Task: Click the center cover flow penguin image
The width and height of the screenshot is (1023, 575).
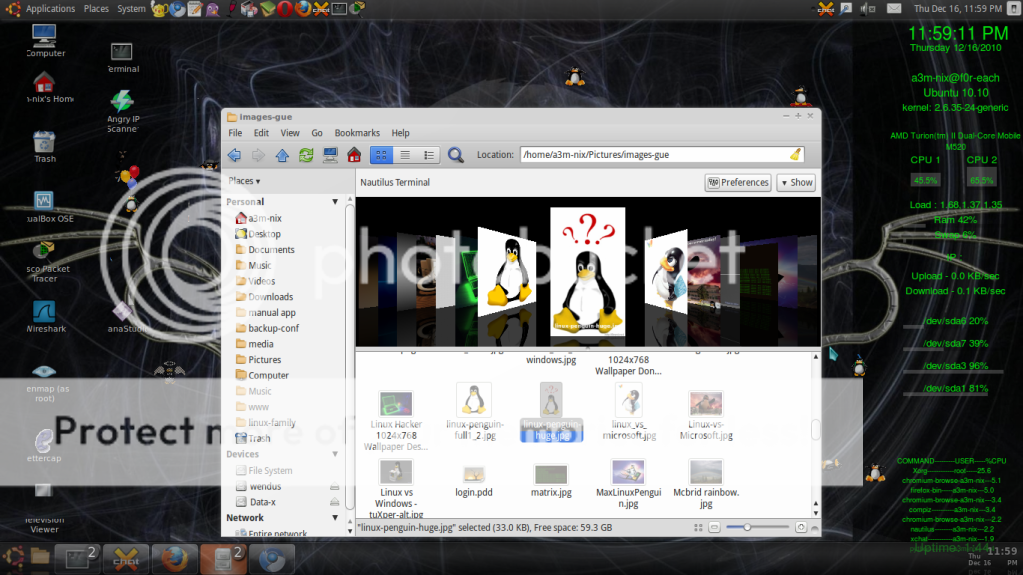Action: [587, 272]
